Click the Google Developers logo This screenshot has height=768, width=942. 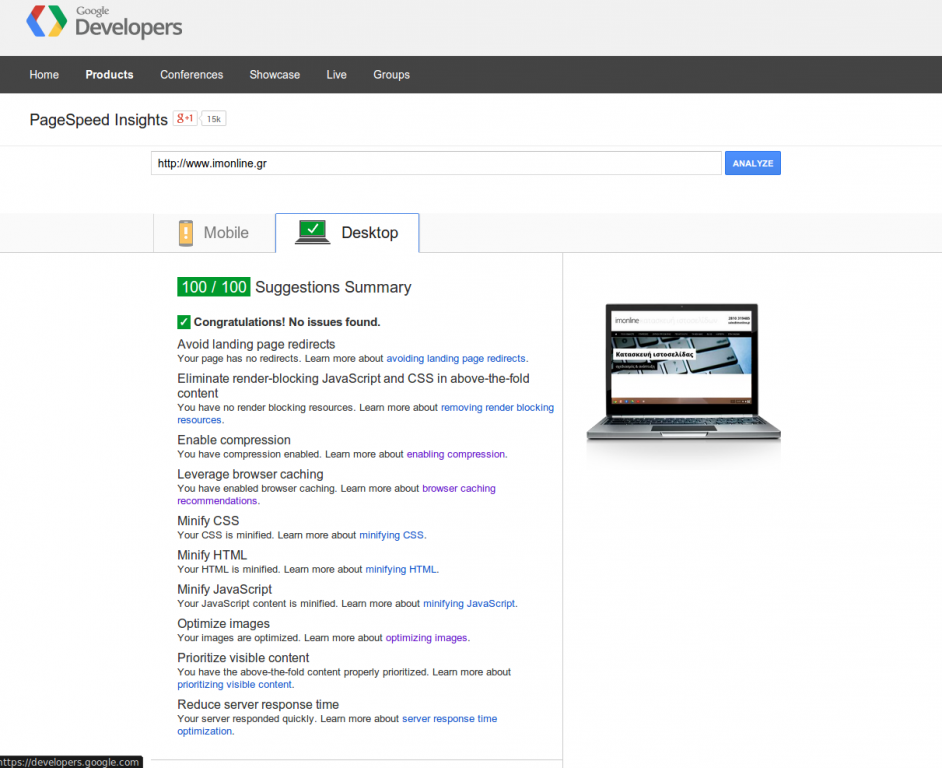pos(104,22)
